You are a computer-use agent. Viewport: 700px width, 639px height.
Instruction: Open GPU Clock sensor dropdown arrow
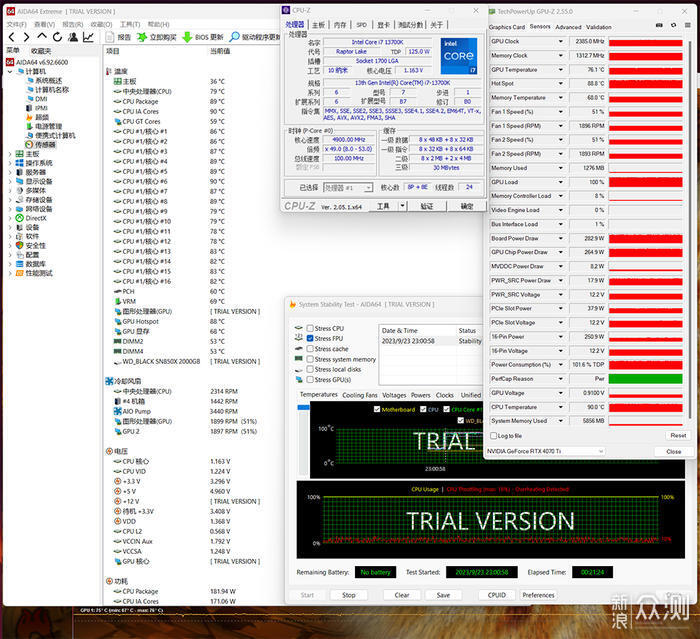click(x=561, y=42)
